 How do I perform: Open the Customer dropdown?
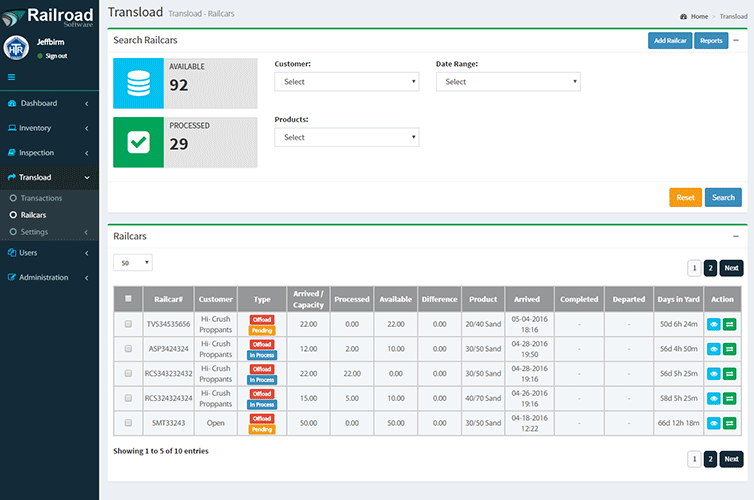(x=346, y=82)
